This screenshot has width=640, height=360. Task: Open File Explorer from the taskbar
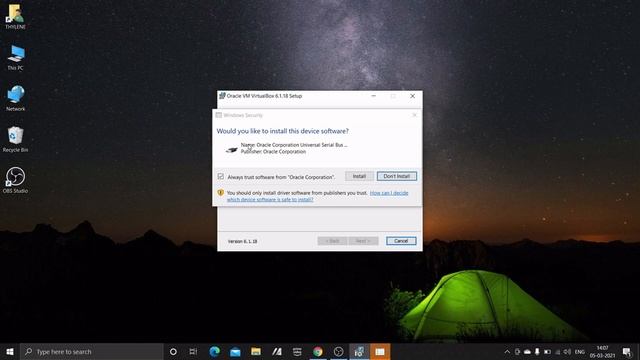coord(256,351)
